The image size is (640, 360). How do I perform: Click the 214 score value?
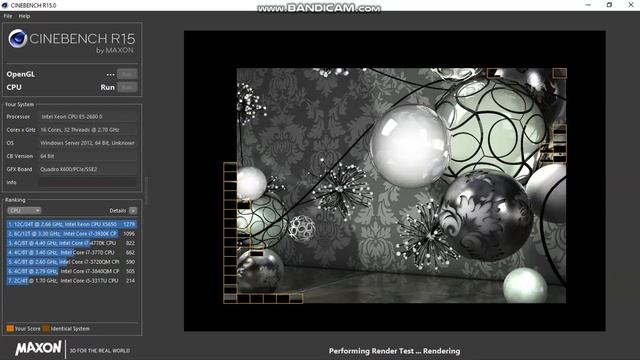click(130, 280)
